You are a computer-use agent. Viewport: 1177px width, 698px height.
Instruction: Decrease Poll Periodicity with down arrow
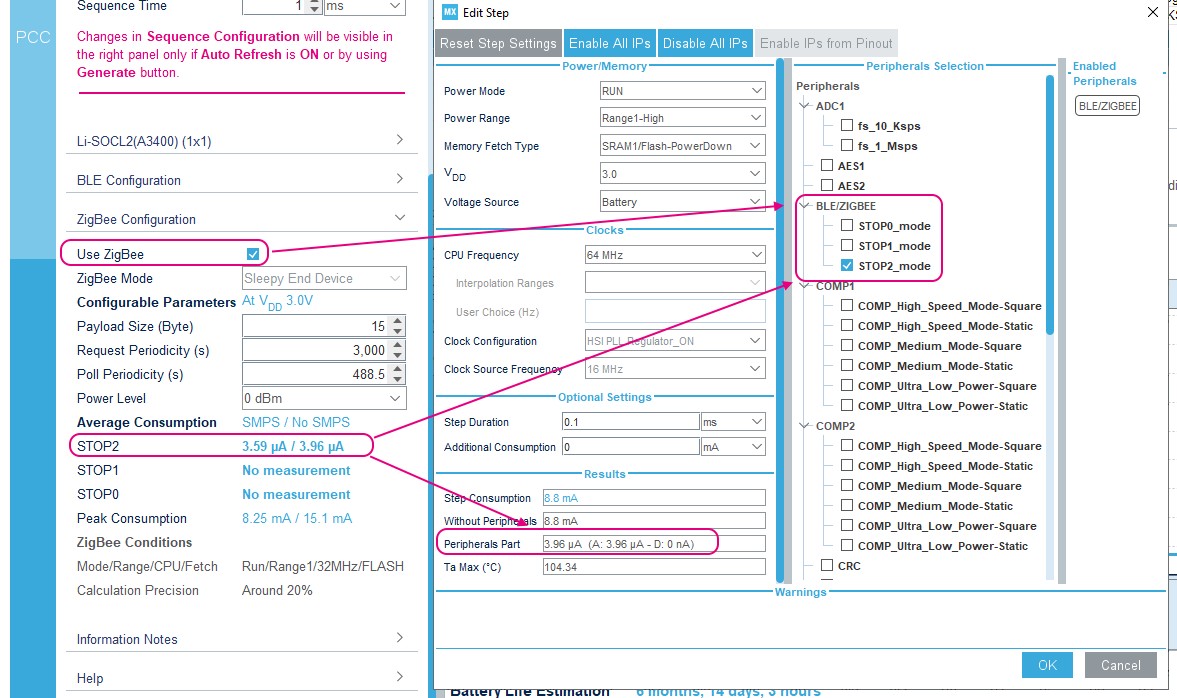(x=398, y=379)
